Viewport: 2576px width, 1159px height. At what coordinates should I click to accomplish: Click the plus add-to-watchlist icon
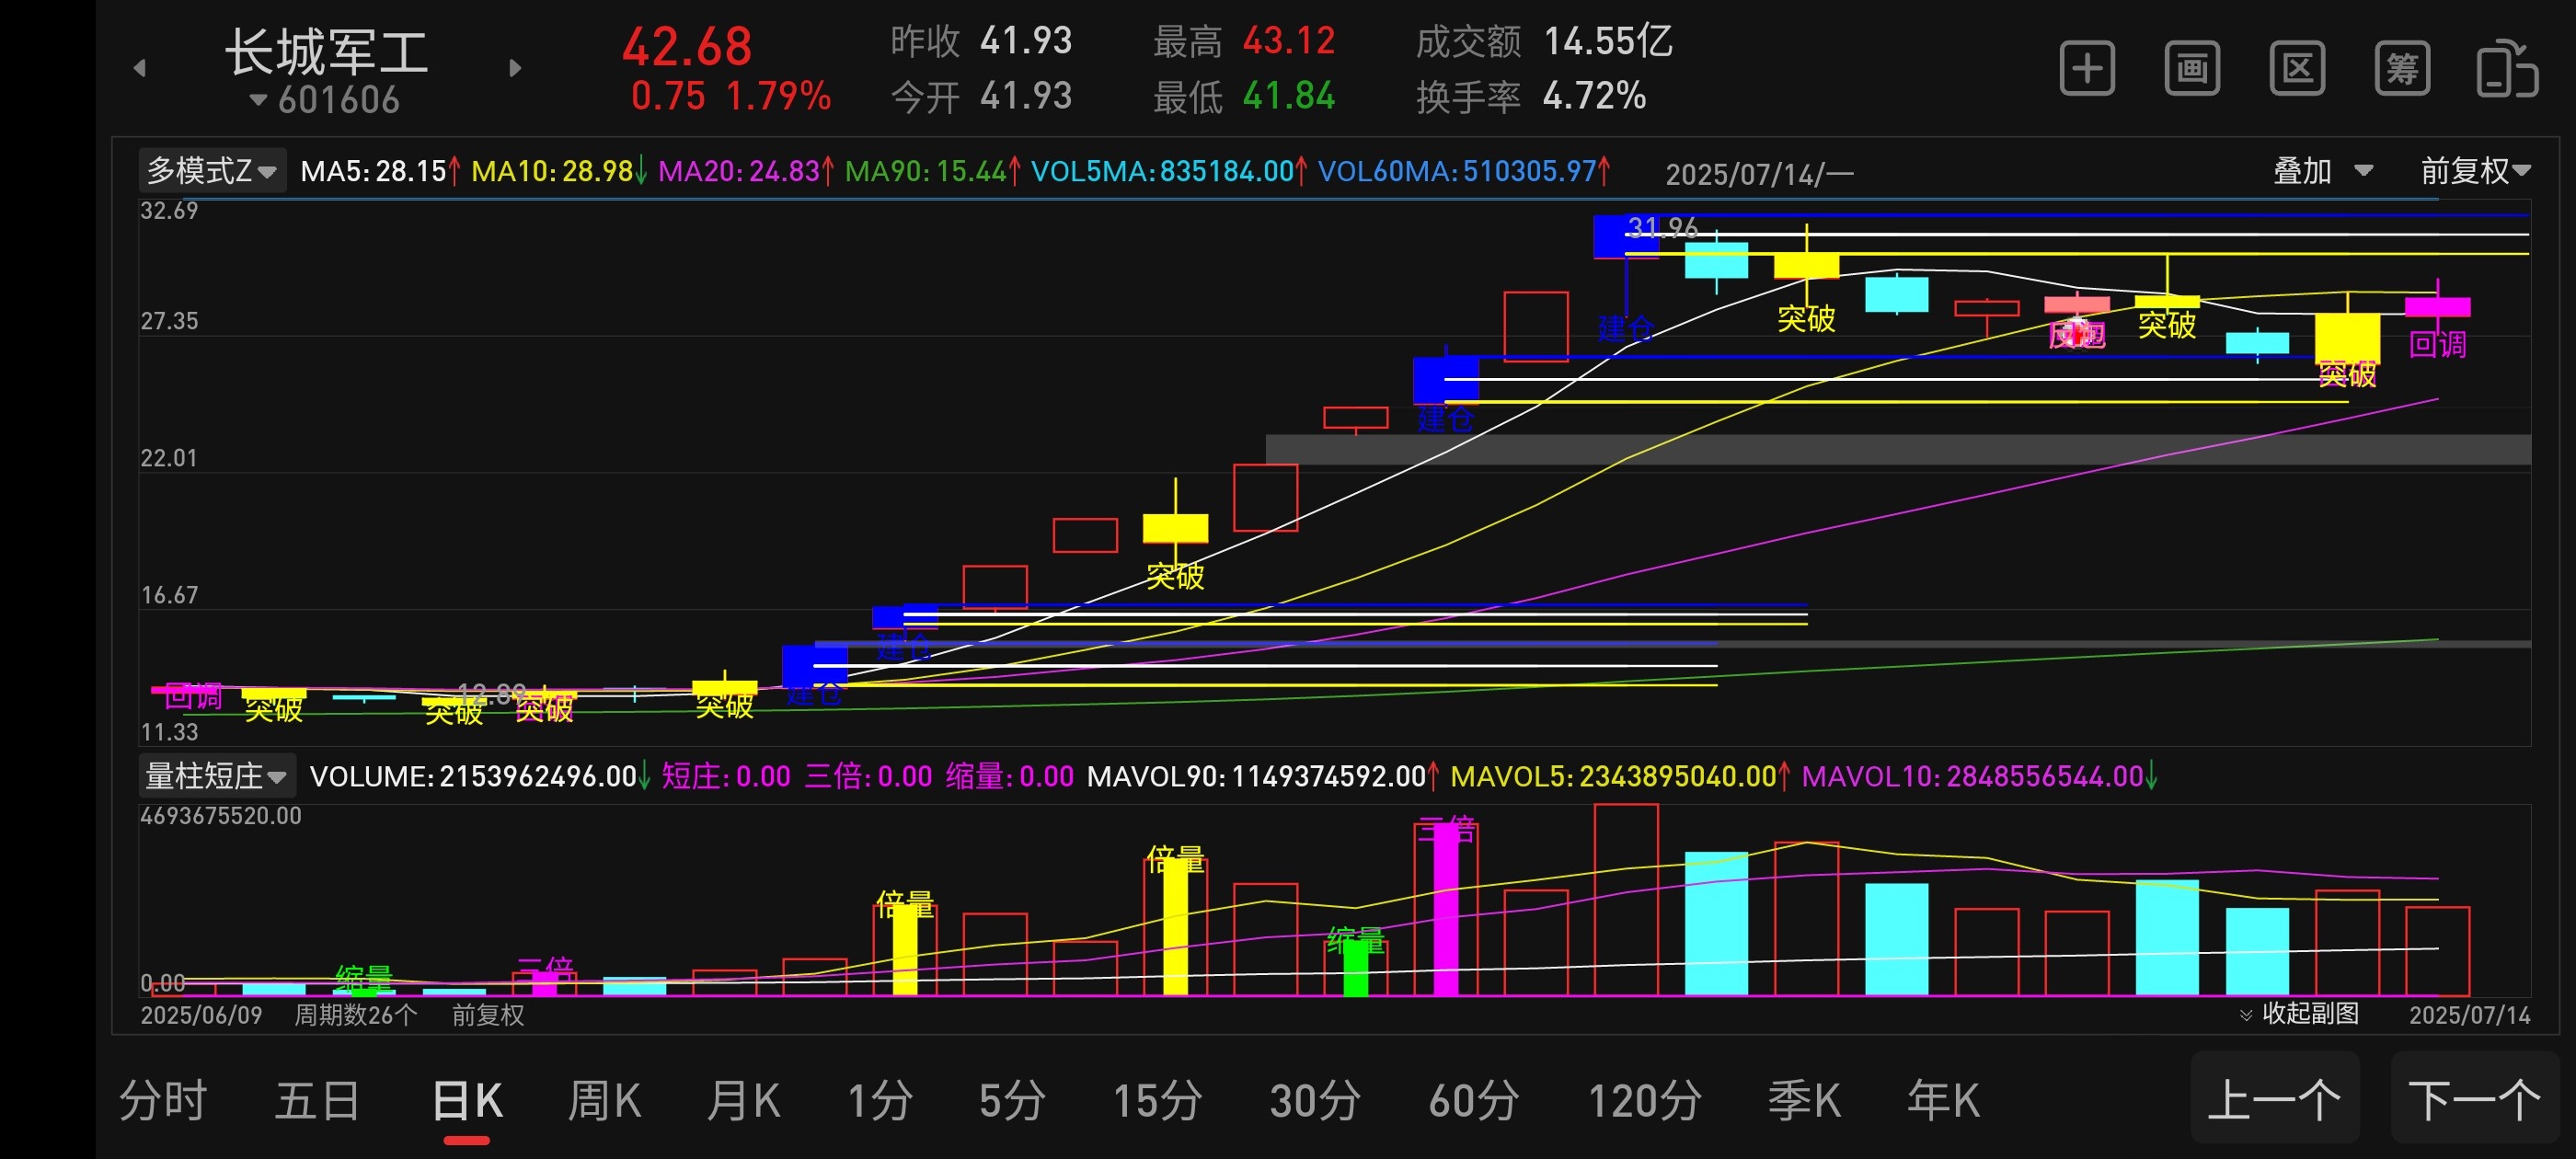[x=2087, y=69]
